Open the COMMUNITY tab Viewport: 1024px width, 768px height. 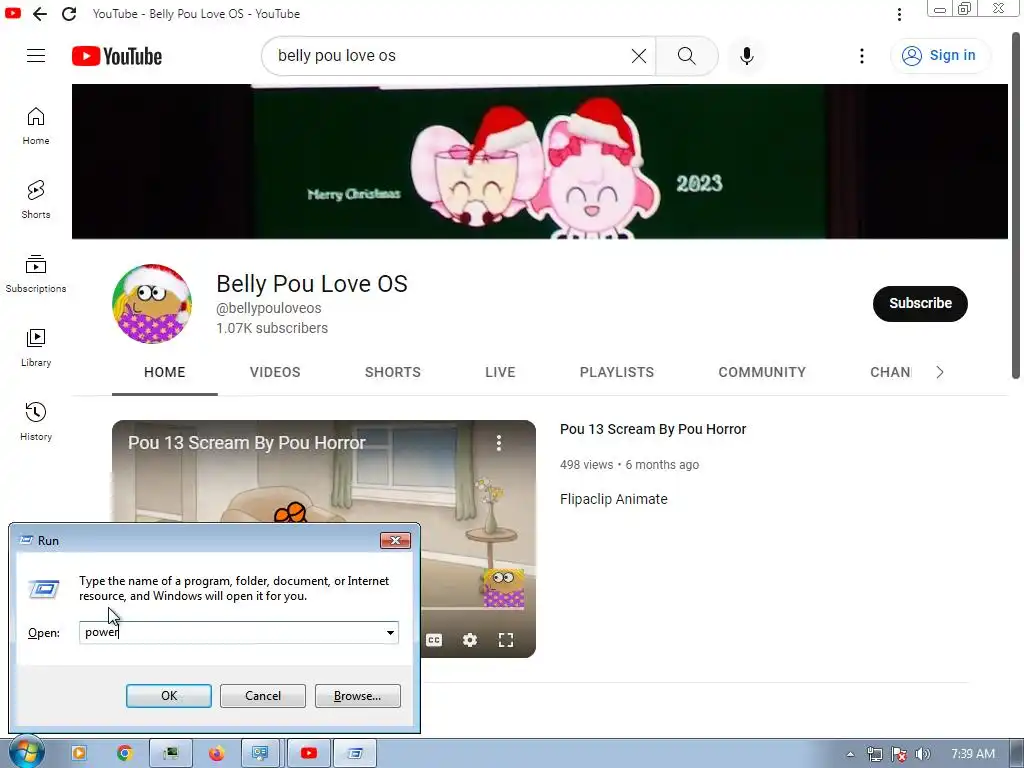coord(762,372)
